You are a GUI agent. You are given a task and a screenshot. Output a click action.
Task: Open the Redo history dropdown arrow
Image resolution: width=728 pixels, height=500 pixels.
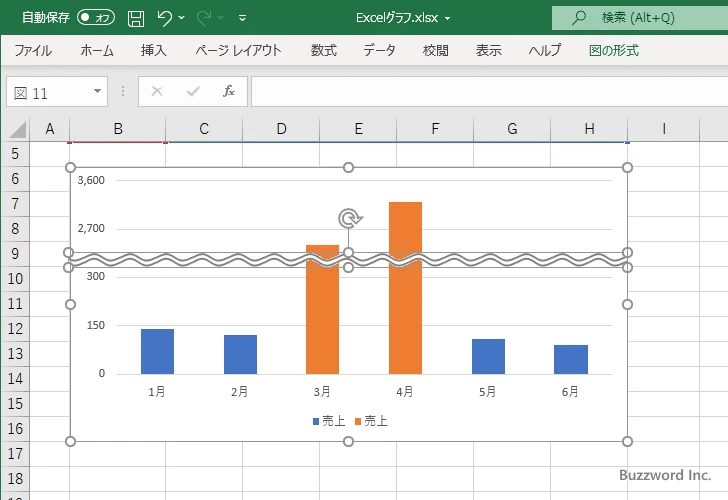point(221,18)
